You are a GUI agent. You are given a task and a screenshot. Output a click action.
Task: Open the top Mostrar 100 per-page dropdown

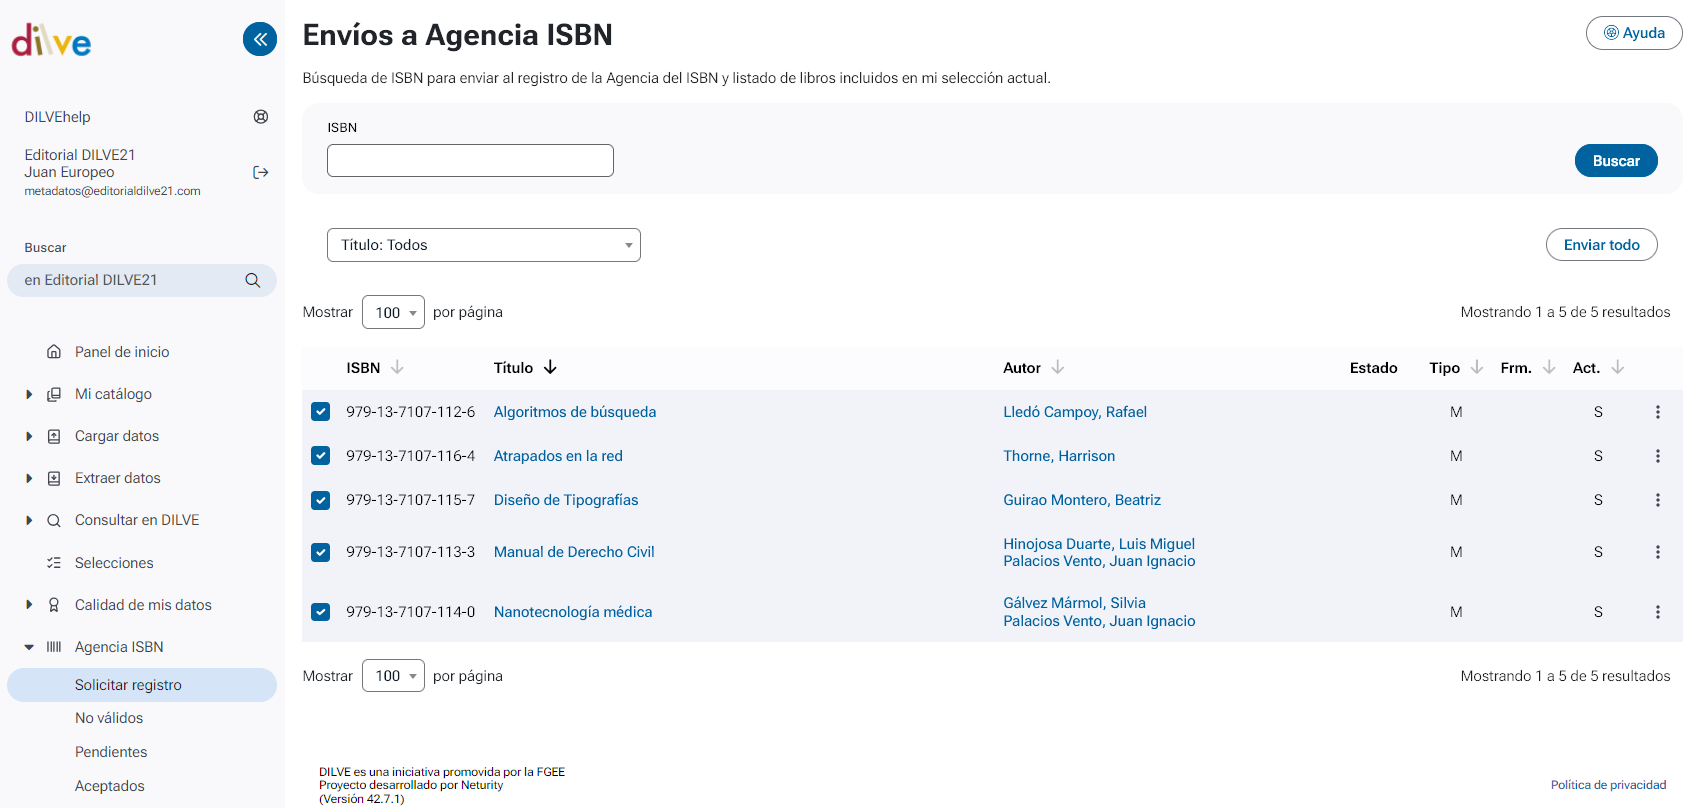point(393,312)
